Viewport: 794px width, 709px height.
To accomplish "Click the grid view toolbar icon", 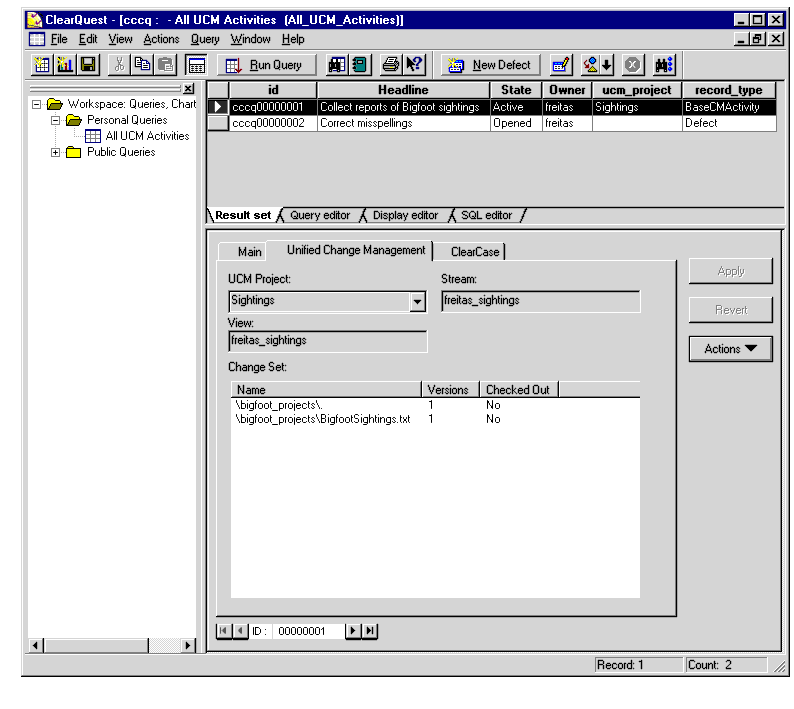I will pyautogui.click(x=196, y=65).
